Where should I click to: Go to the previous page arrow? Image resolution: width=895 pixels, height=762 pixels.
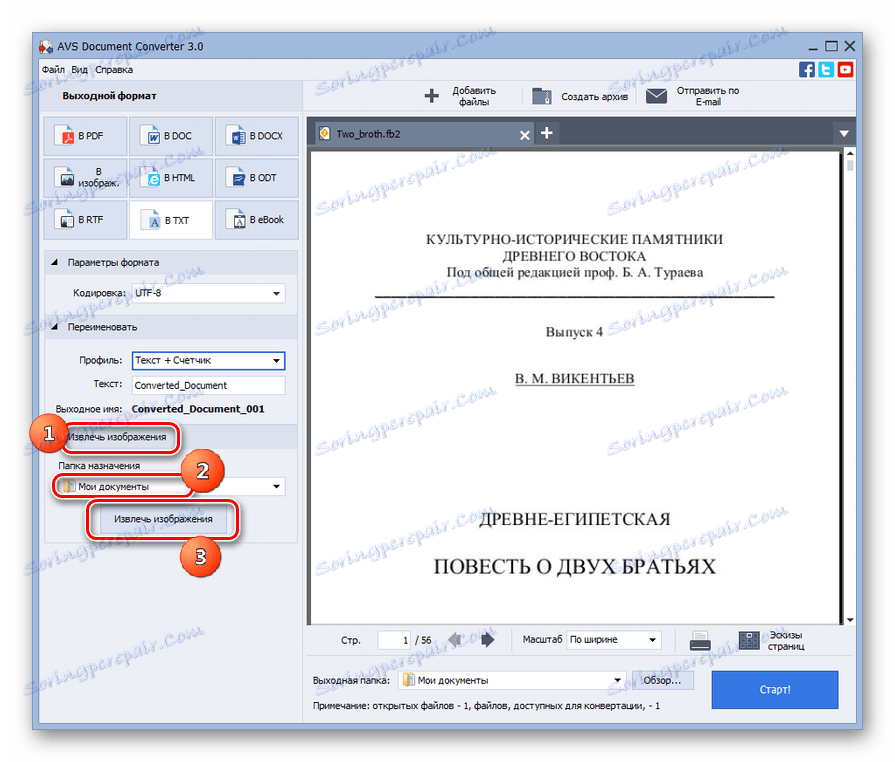[x=455, y=640]
